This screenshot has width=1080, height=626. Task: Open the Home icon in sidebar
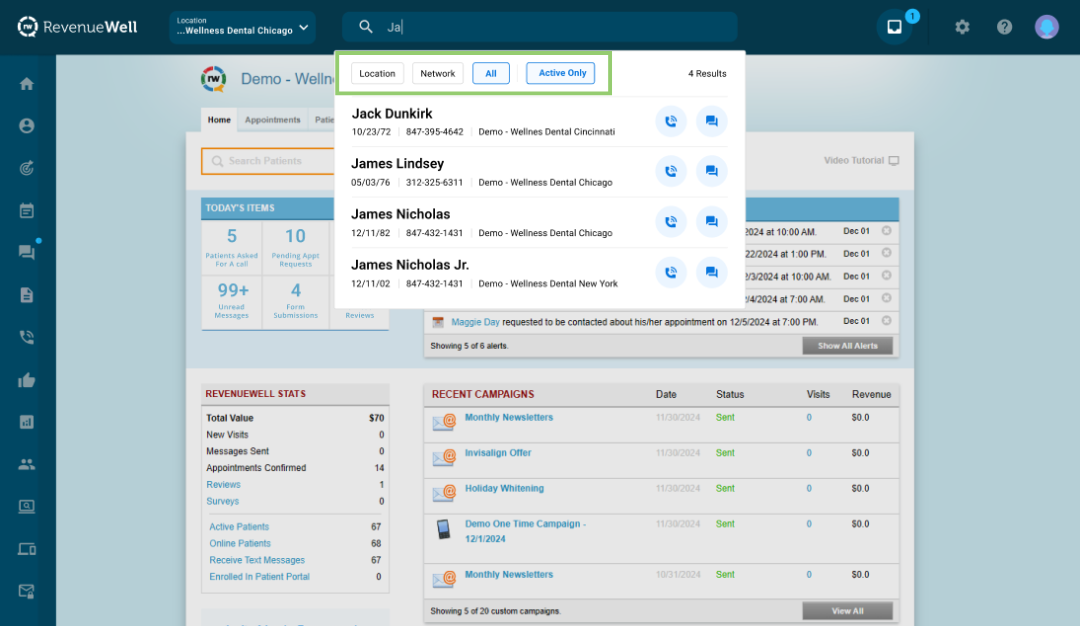[x=26, y=84]
